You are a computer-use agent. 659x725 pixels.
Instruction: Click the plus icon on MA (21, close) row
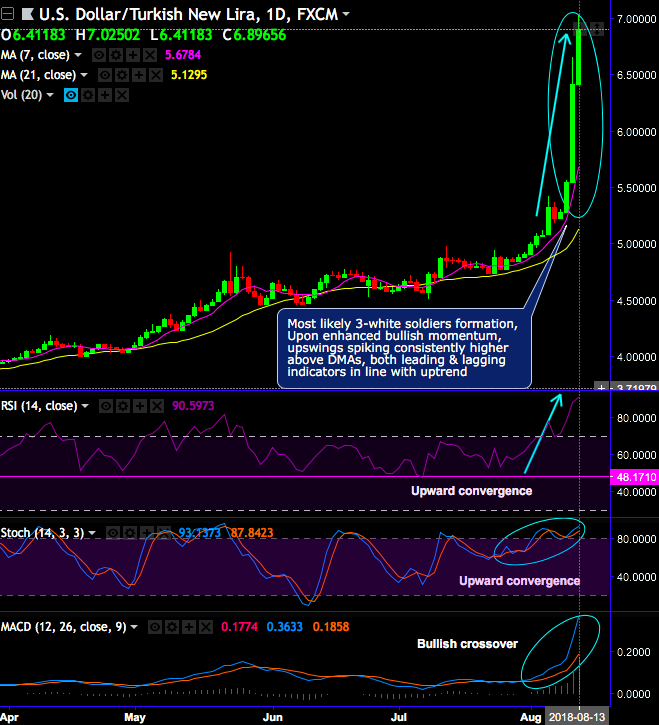pos(139,75)
